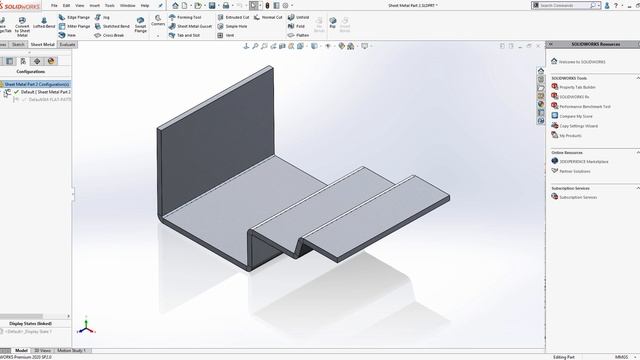Viewport: 640px width, 360px height.
Task: Open the Options gear icon
Action: pyautogui.click(x=285, y=5)
